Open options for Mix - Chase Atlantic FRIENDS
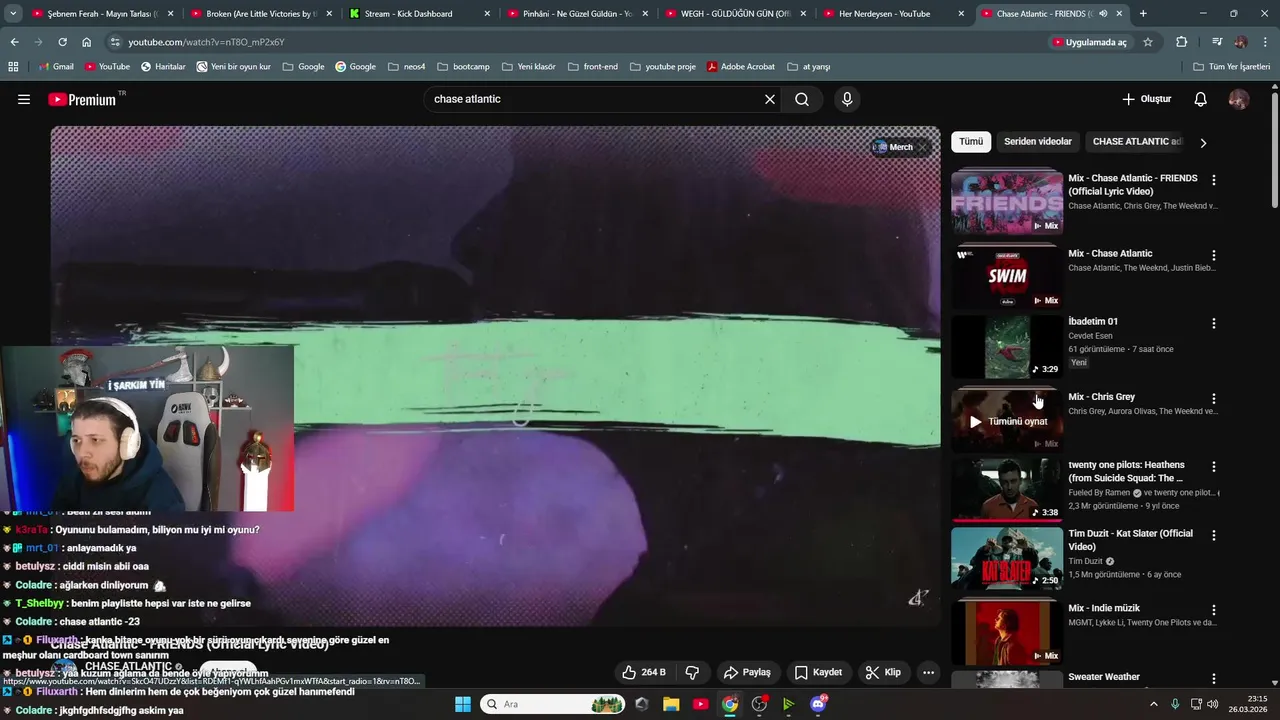 (1214, 180)
